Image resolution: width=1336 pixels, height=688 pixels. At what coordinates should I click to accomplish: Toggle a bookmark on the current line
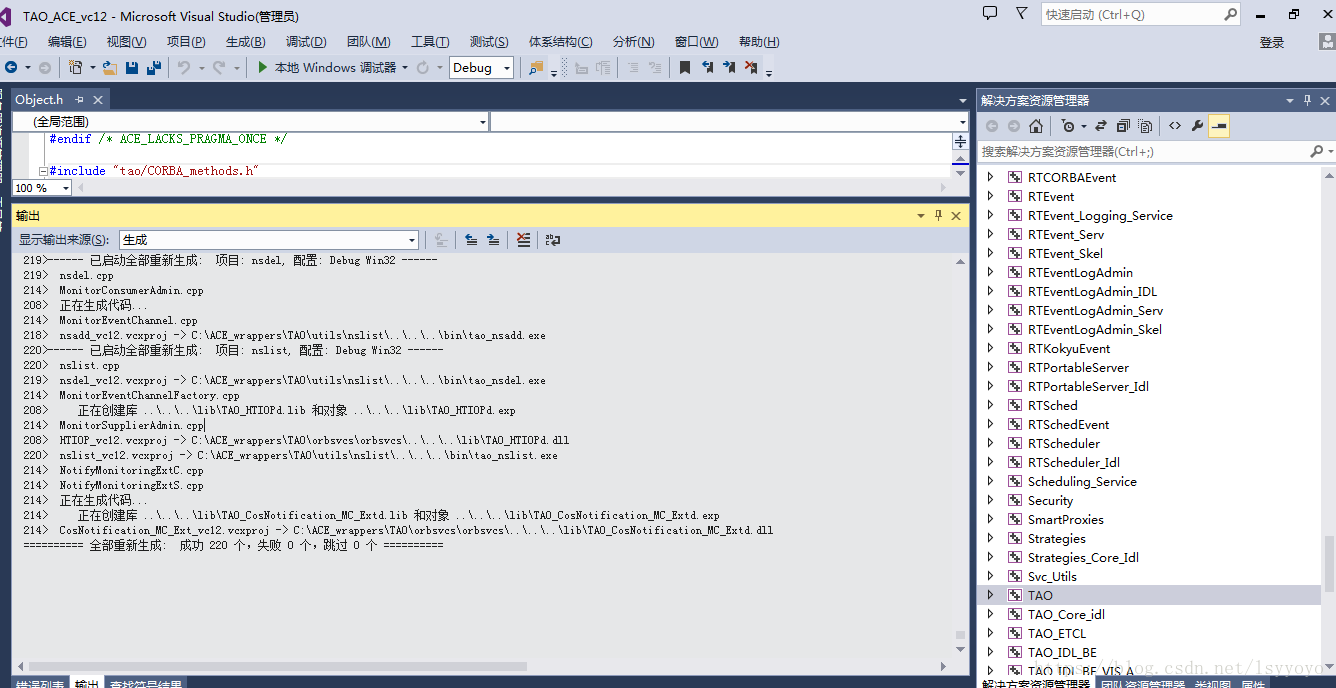(x=685, y=67)
